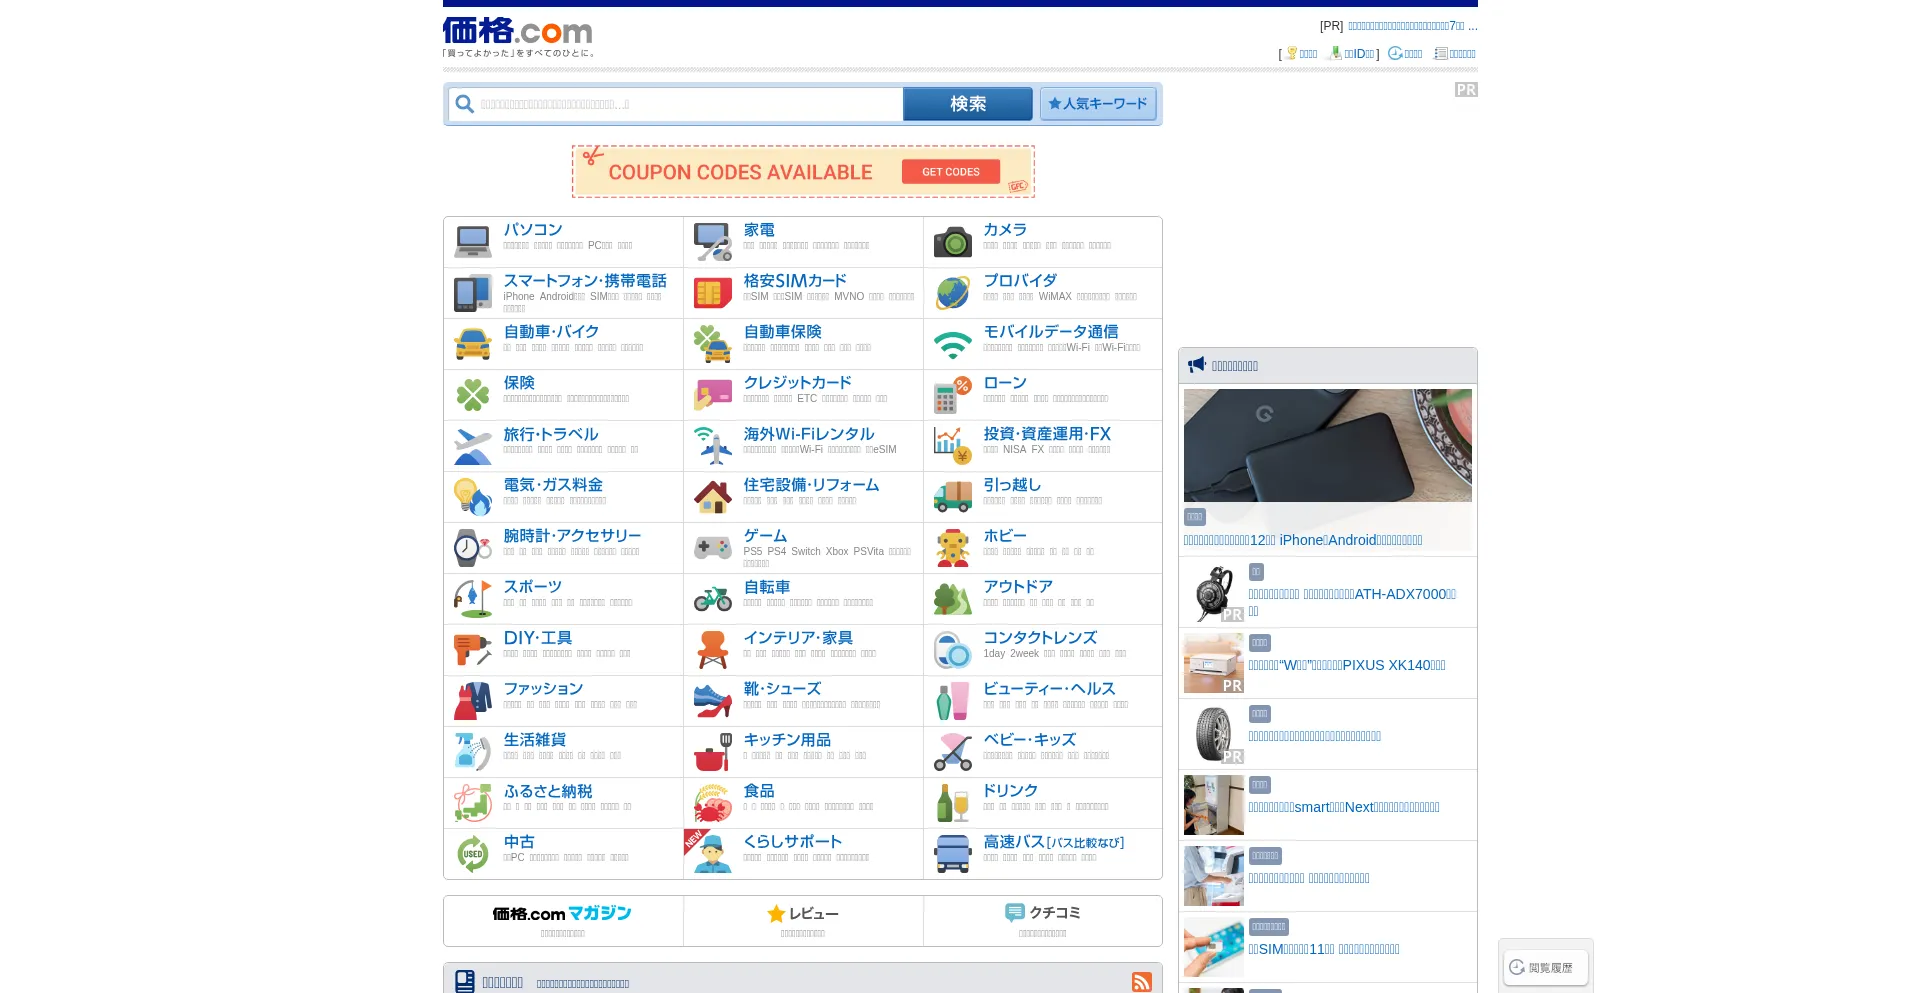Open the 閲覧履歴 browsing history button
1920x993 pixels.
click(x=1545, y=967)
